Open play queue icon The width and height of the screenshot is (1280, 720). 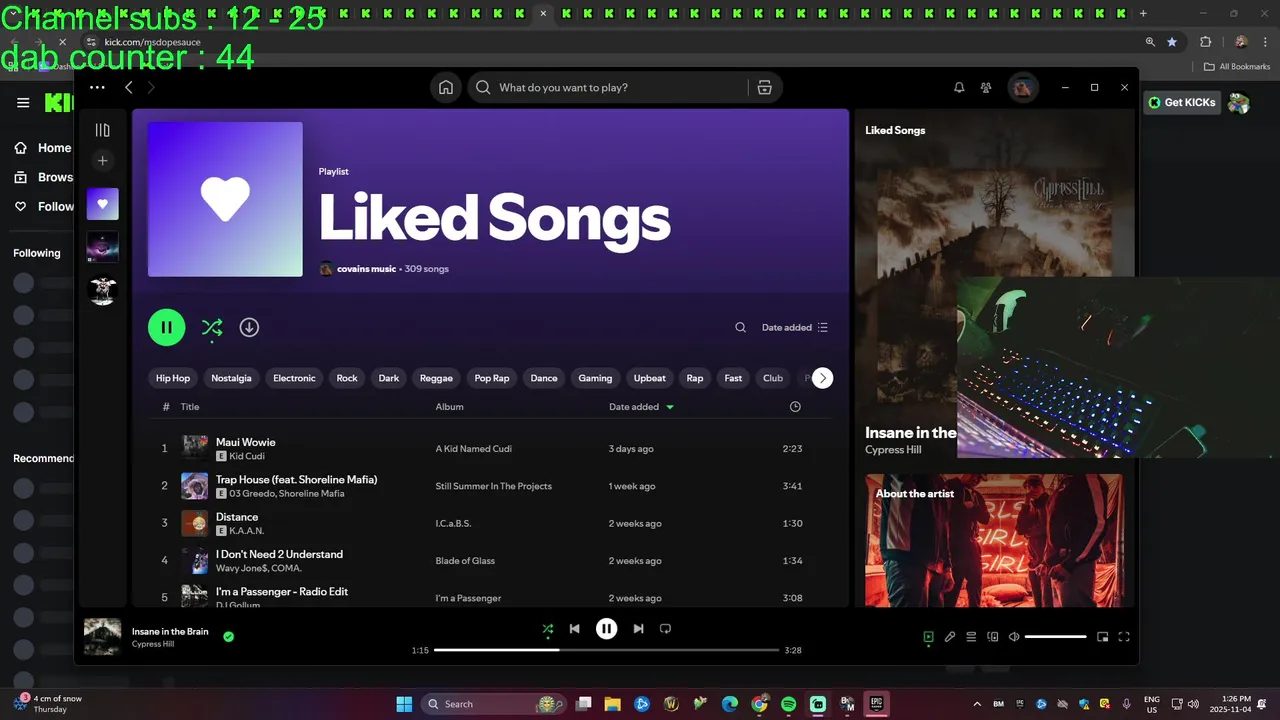(x=971, y=637)
